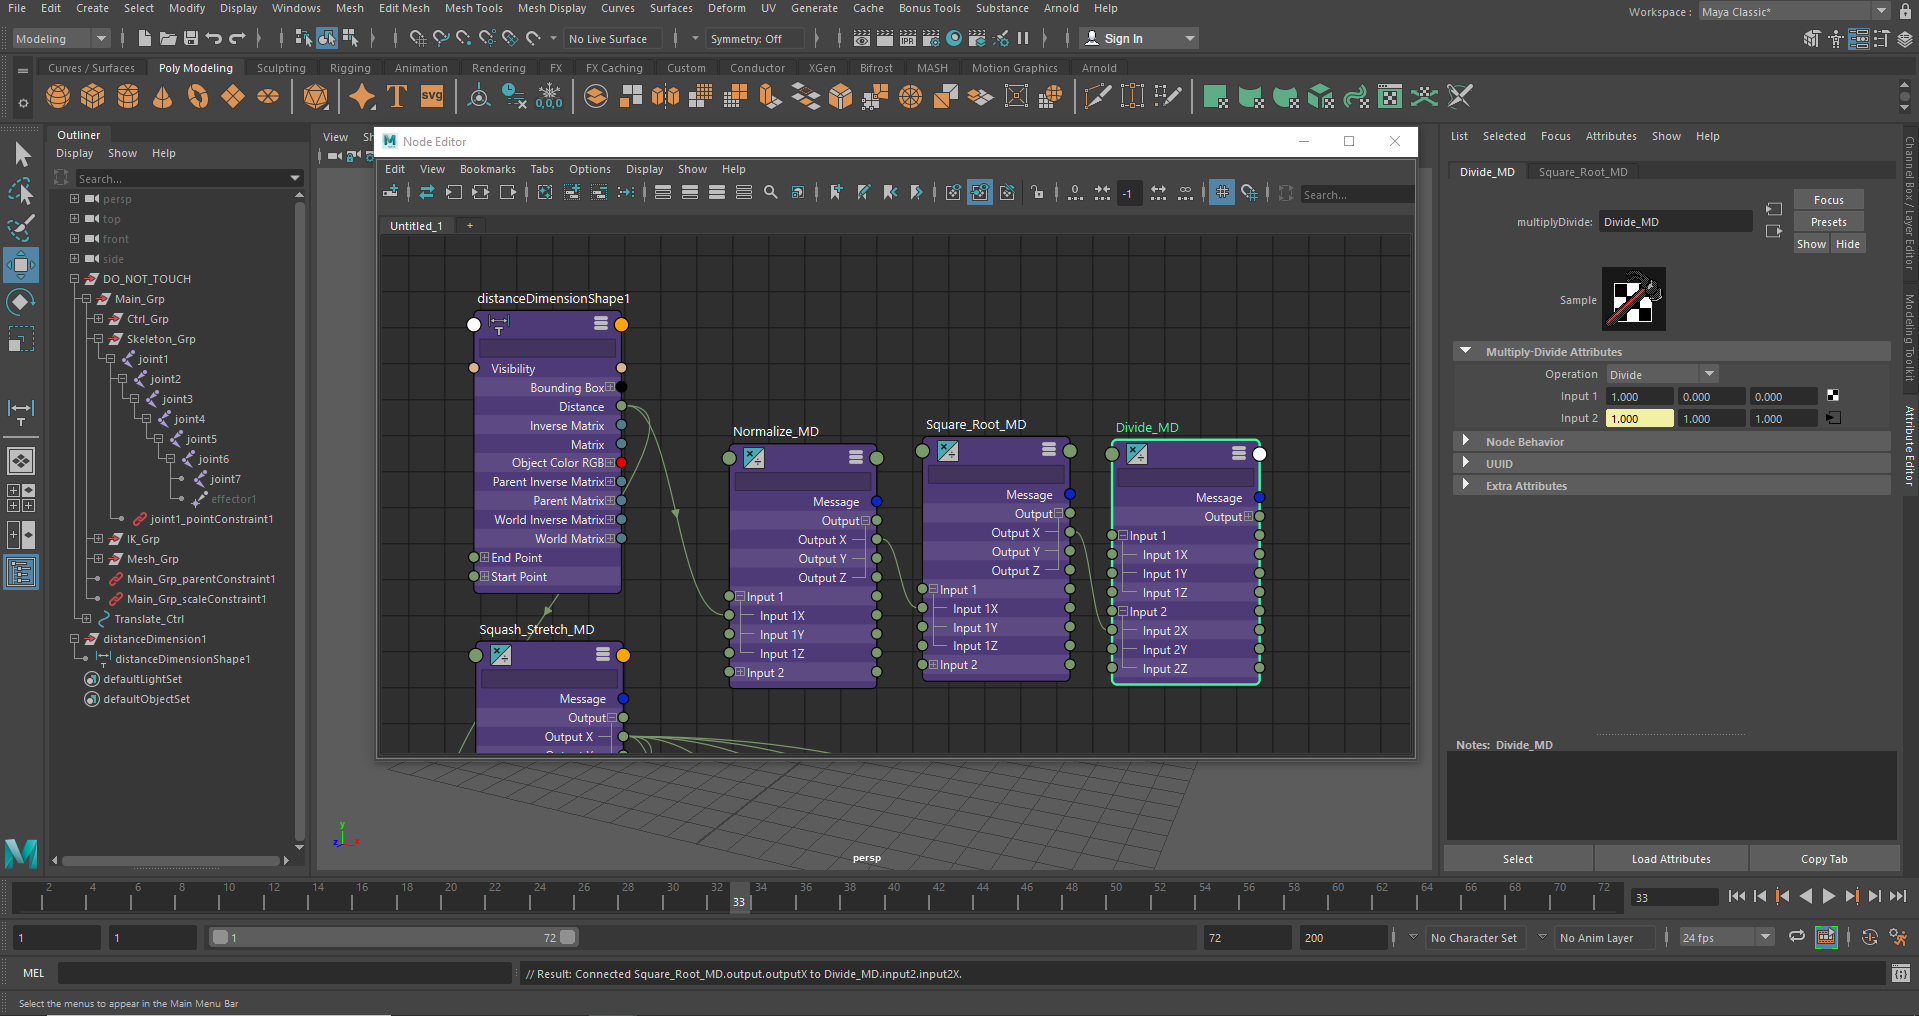Create a polygon cylinder from the shelf

coord(128,97)
